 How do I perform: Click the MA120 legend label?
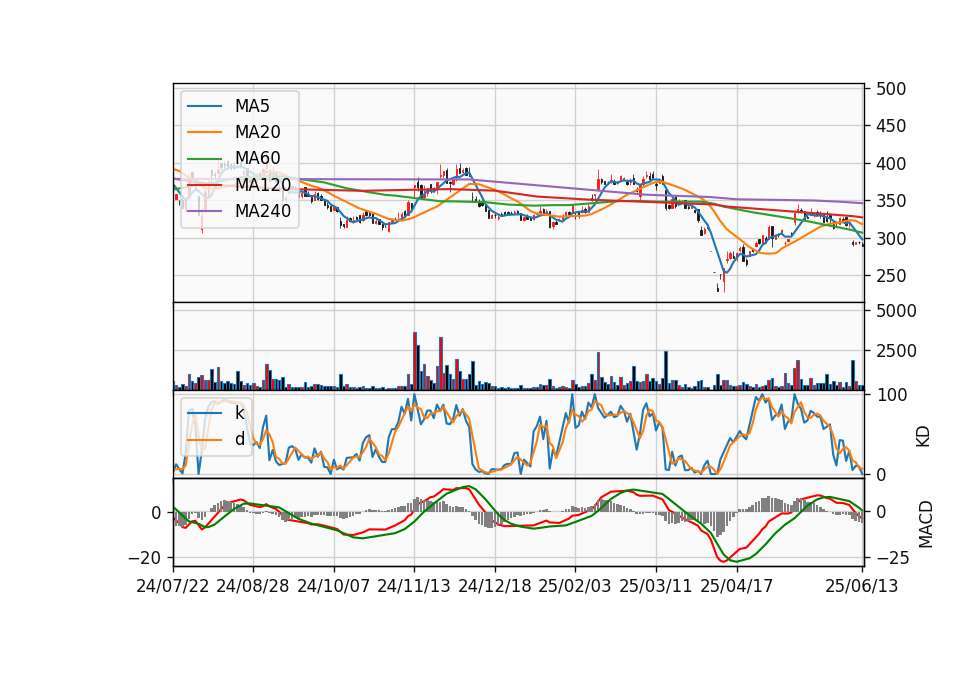tap(263, 184)
